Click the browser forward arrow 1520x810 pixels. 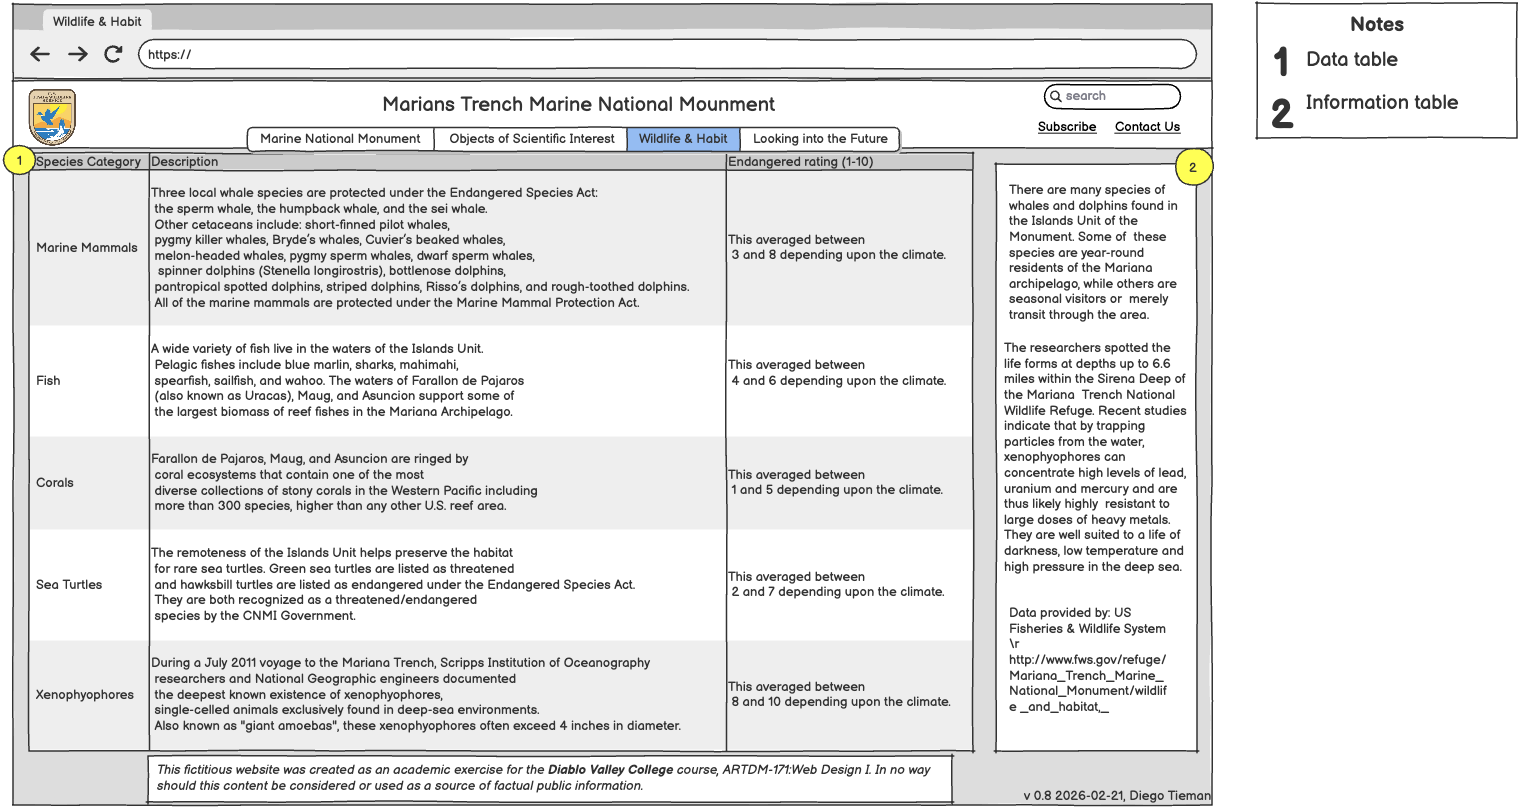[77, 54]
